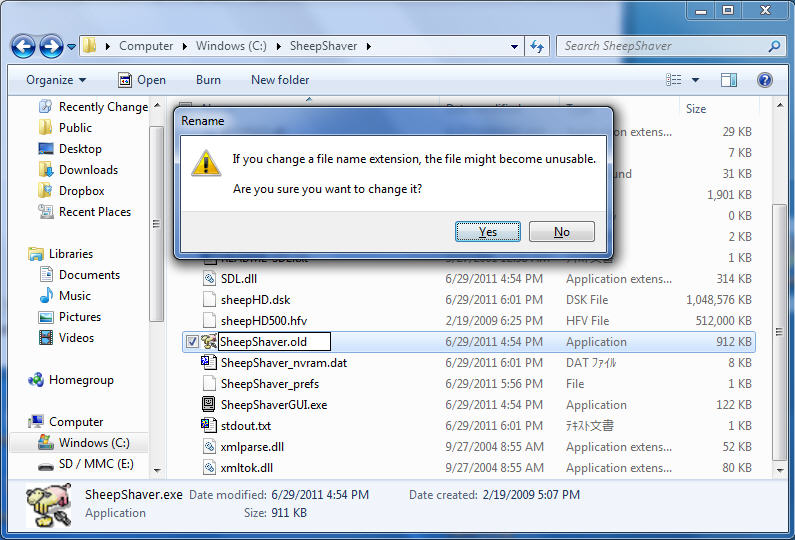Cancel rename with the No button
This screenshot has width=795, height=540.
(562, 232)
